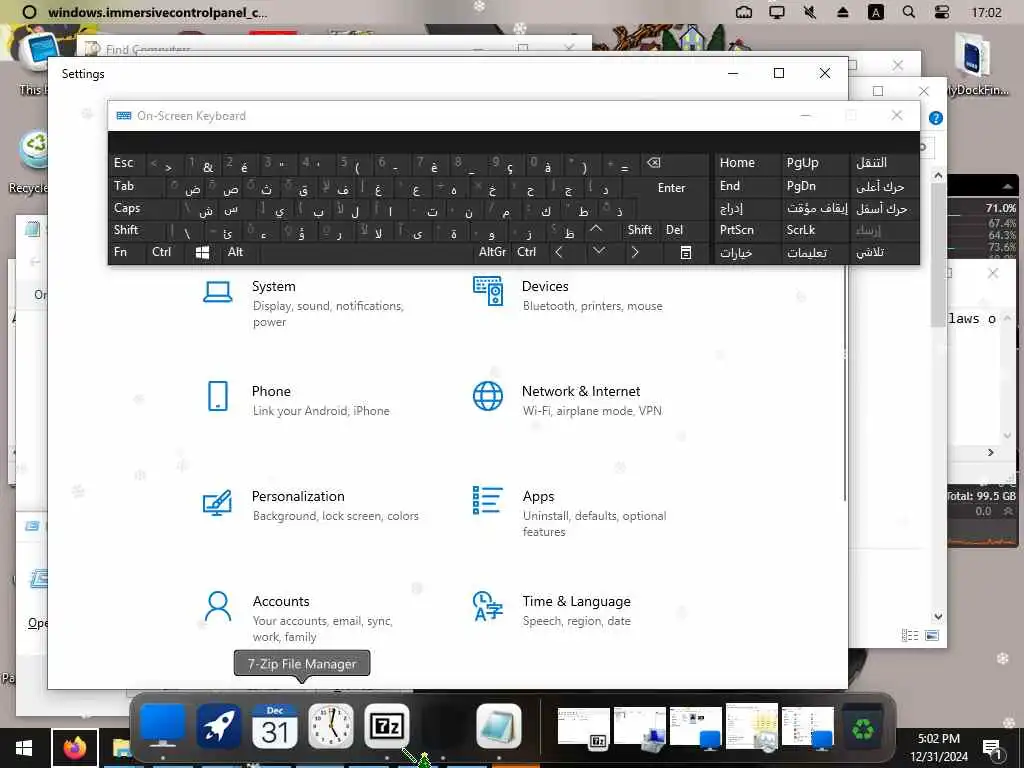
Task: Click the down arrow key on keyboard
Action: pyautogui.click(x=599, y=253)
